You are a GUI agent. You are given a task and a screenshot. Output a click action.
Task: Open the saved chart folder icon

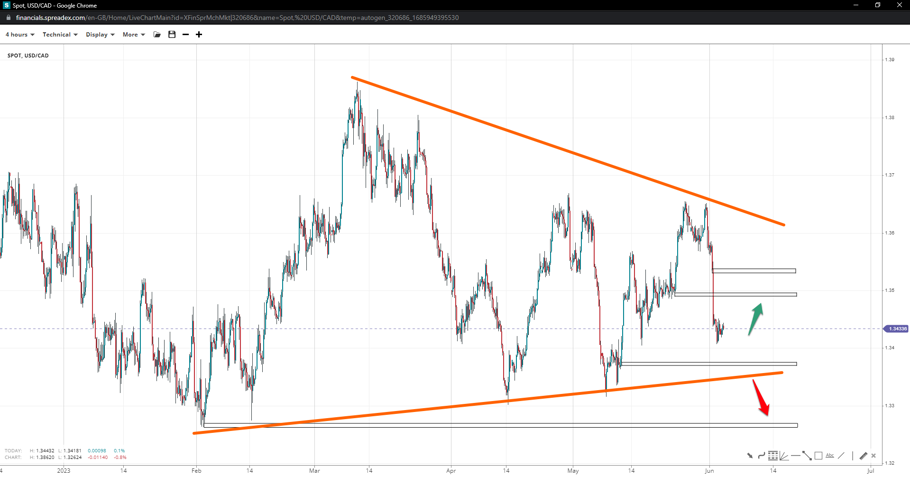157,35
